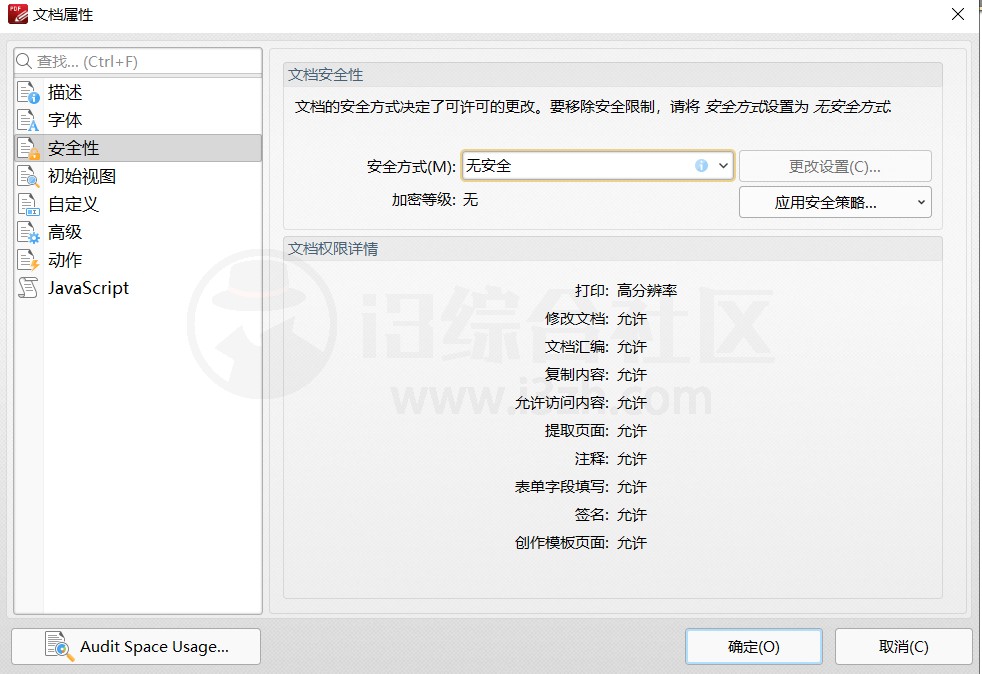Viewport: 982px width, 674px height.
Task: Expand the 应用安全策略 dropdown arrow
Action: [x=921, y=202]
